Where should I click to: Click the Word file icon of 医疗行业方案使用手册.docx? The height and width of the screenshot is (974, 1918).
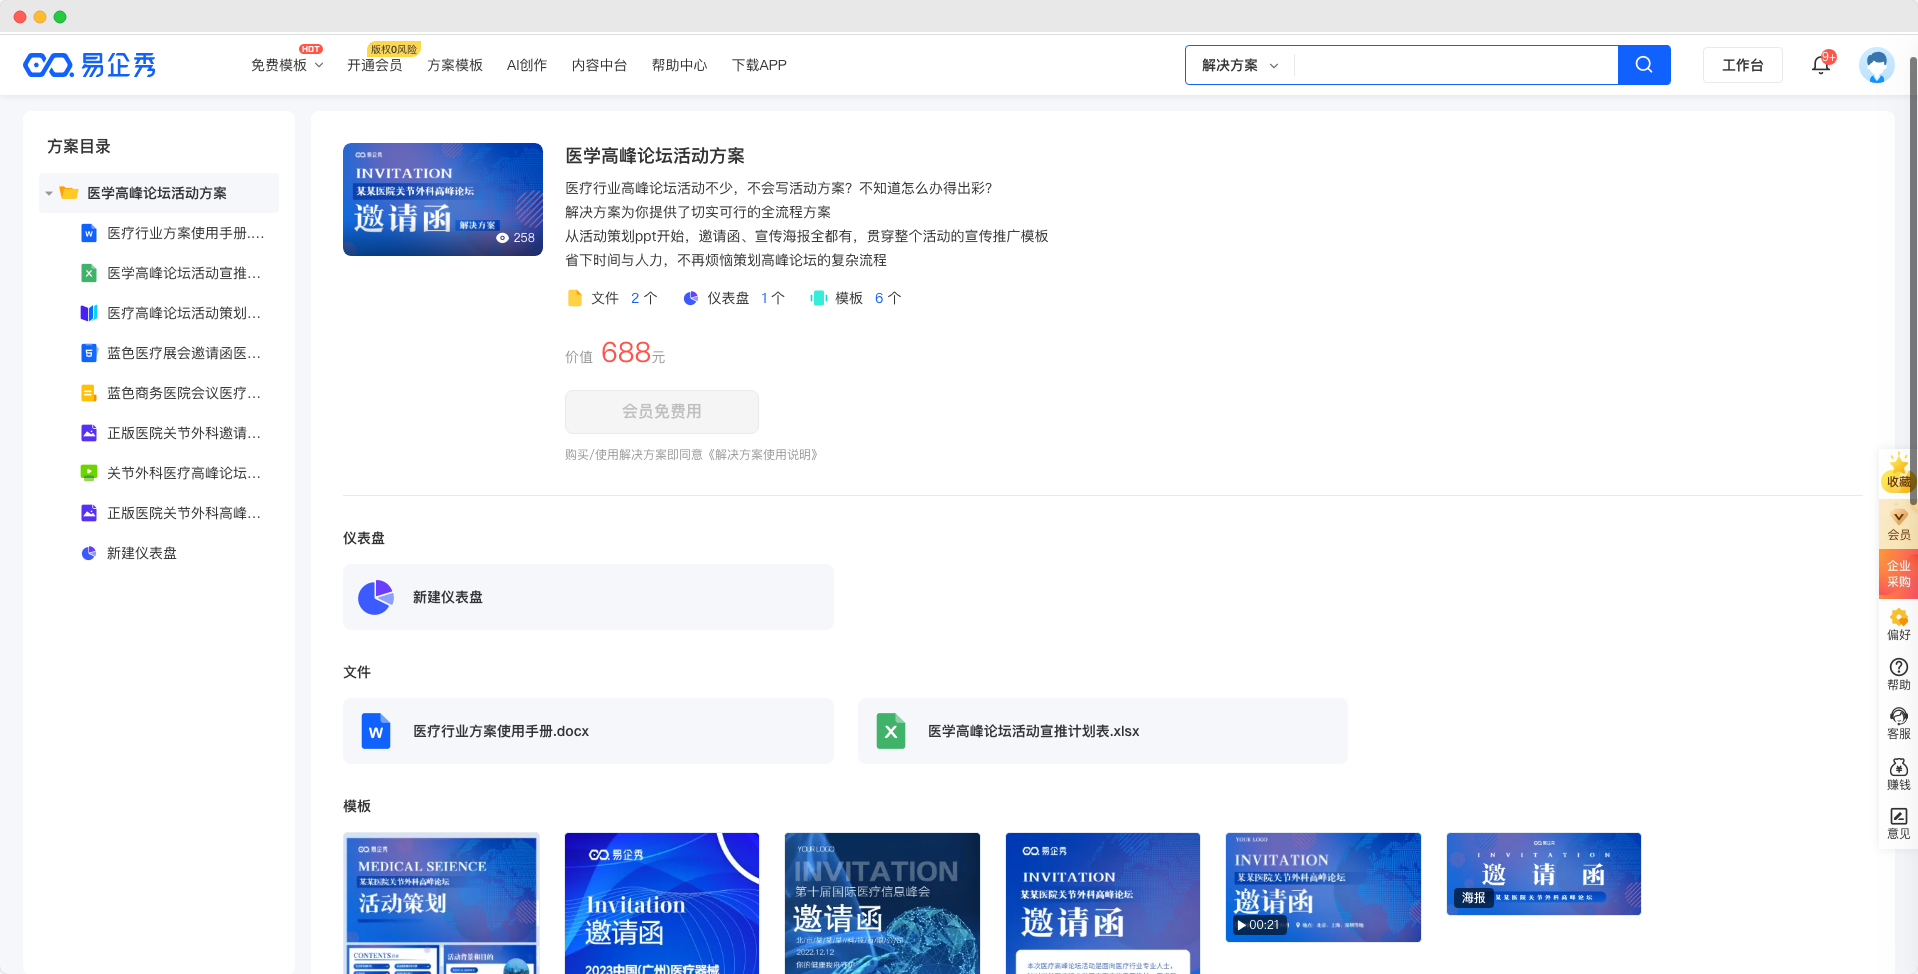pos(376,731)
